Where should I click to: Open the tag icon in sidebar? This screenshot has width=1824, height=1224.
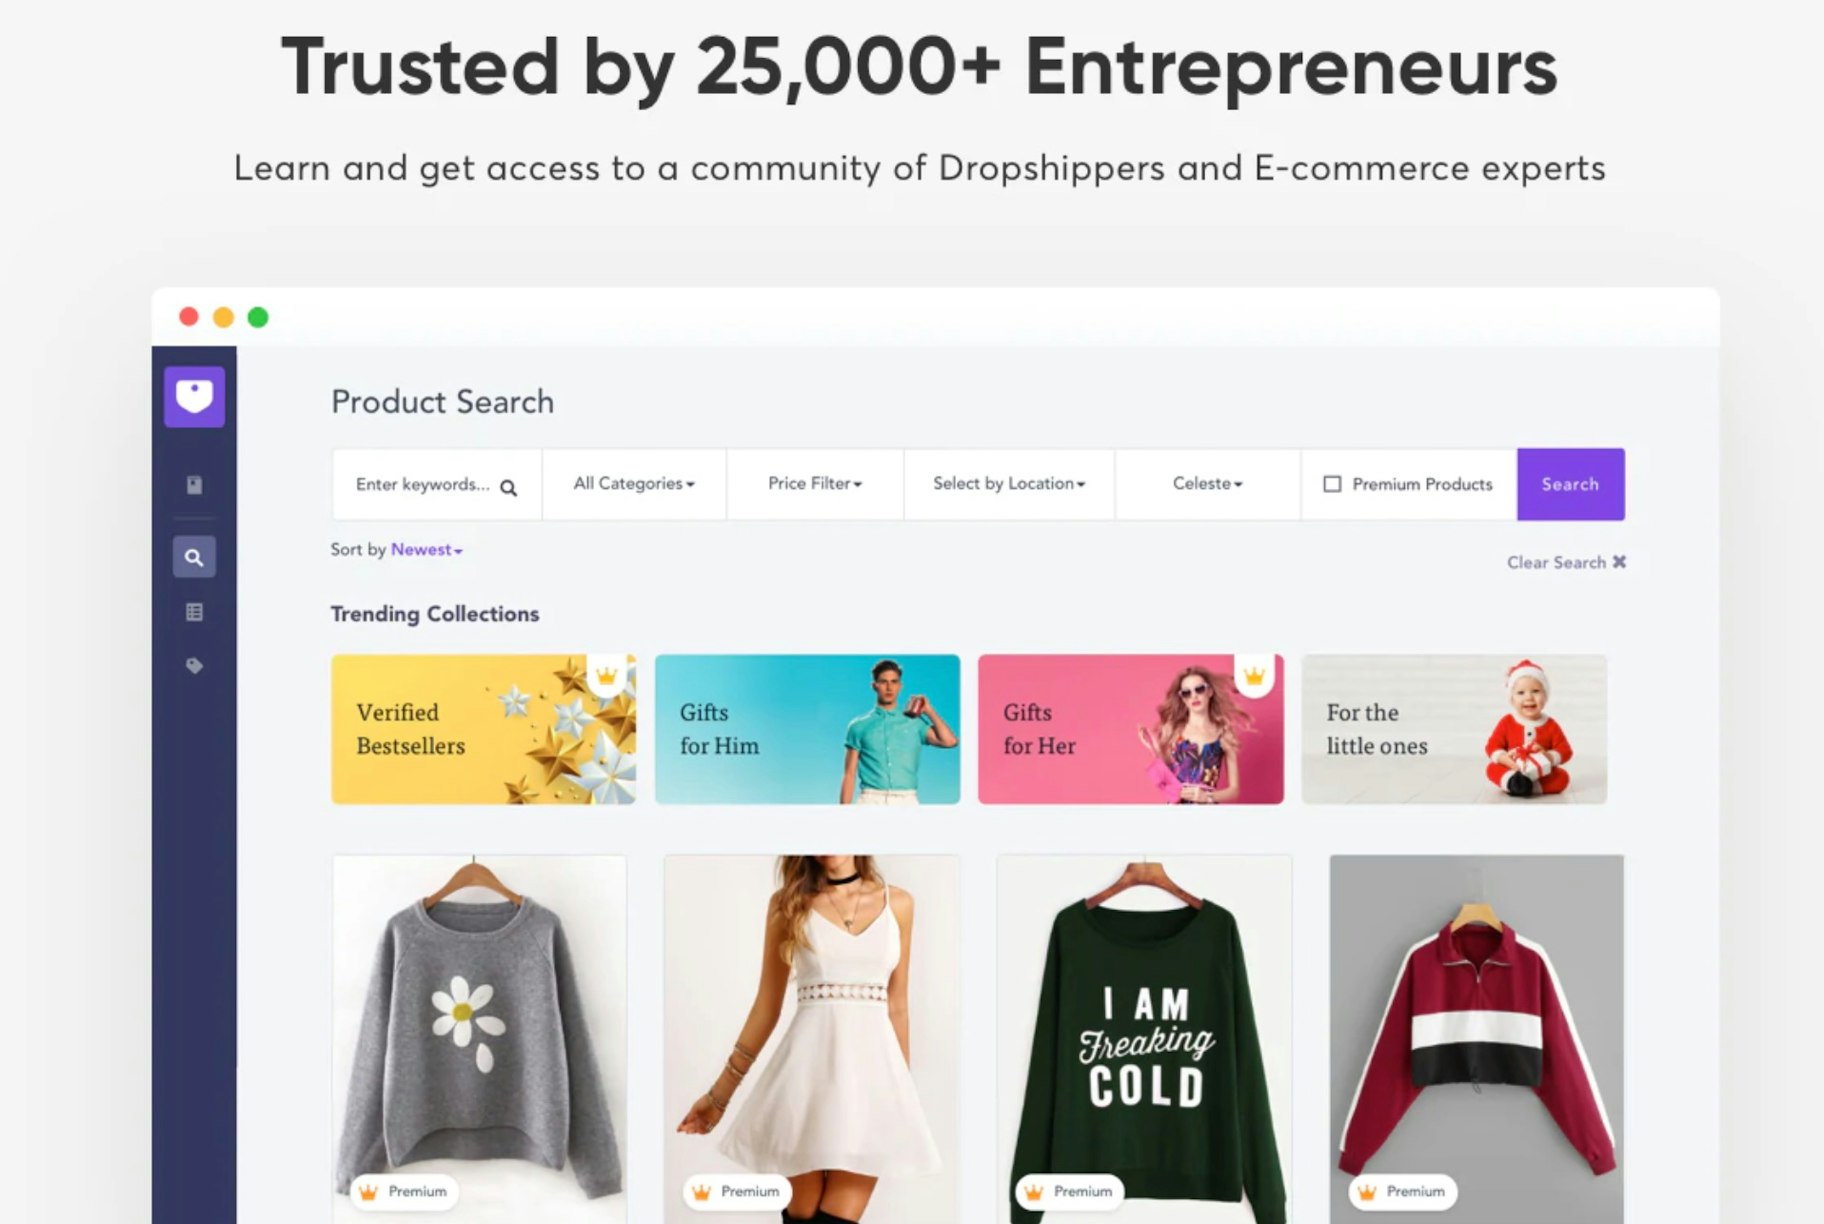click(194, 666)
